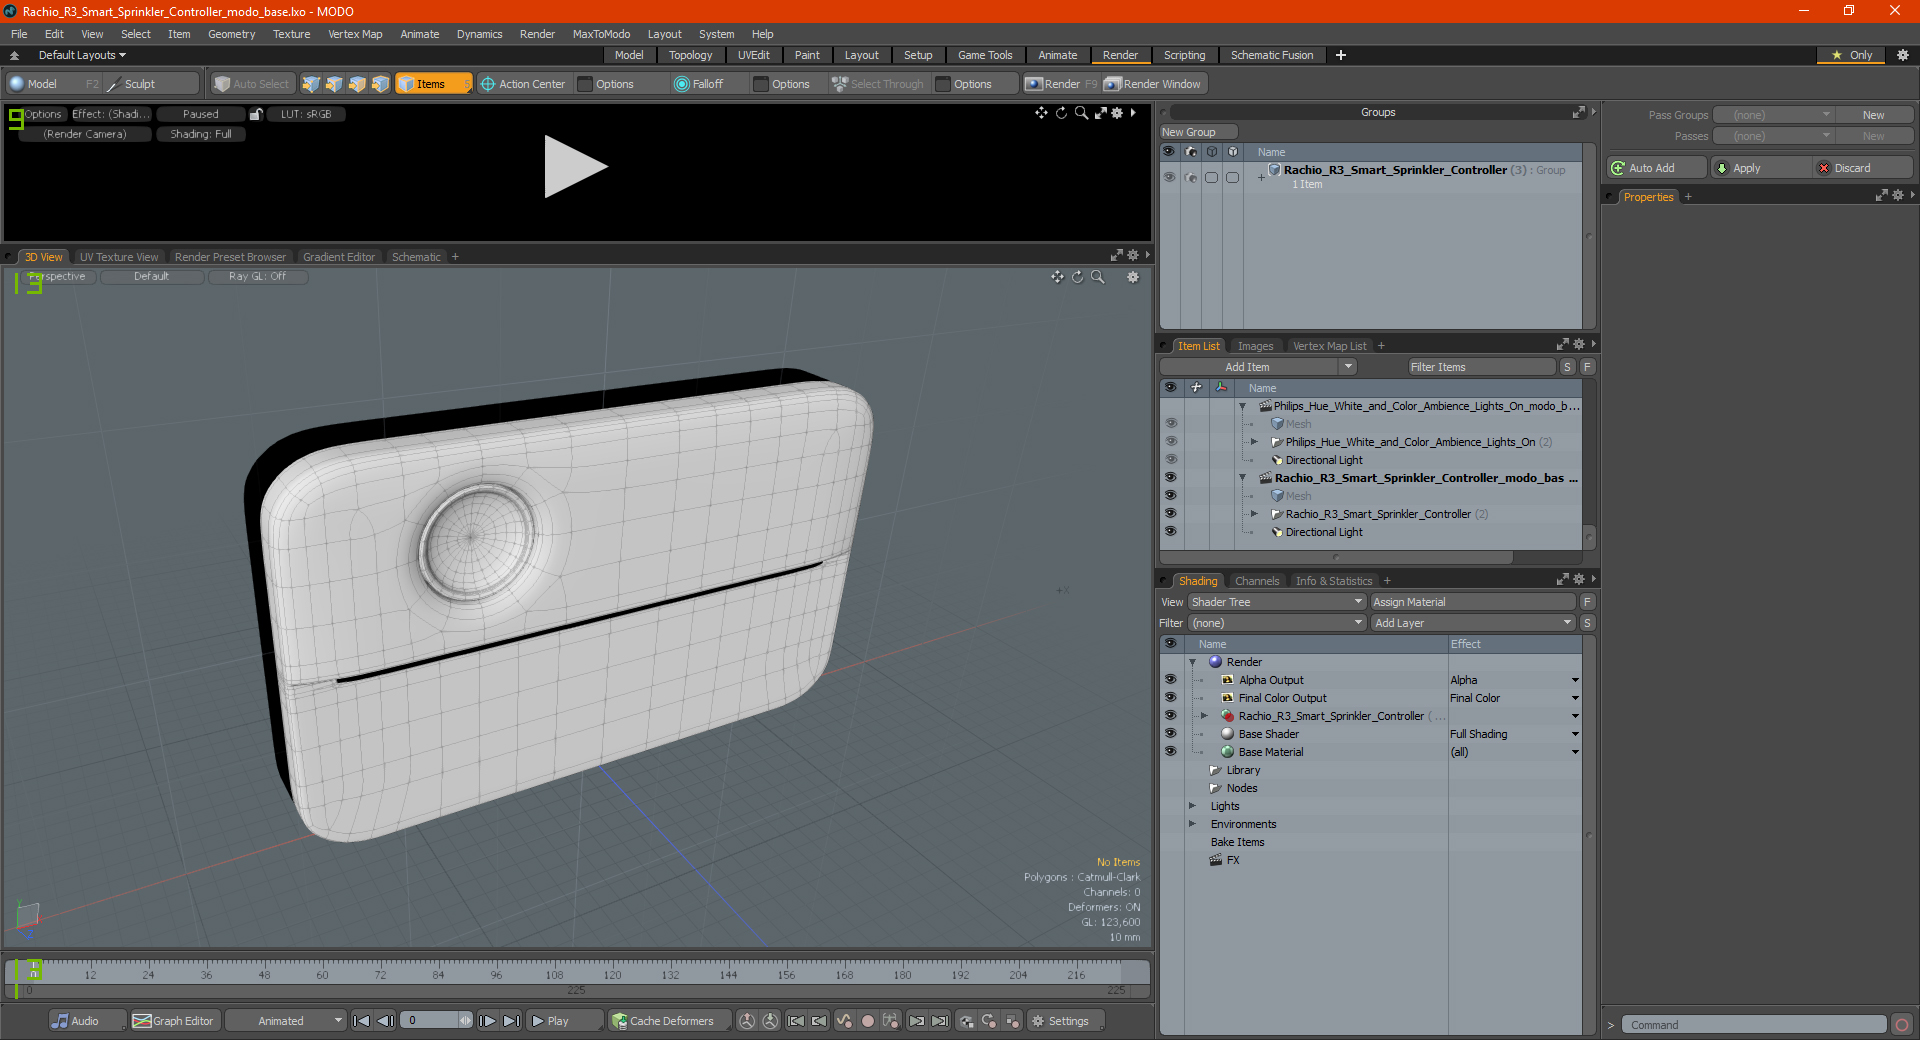Click Assign Material button

pyautogui.click(x=1472, y=602)
